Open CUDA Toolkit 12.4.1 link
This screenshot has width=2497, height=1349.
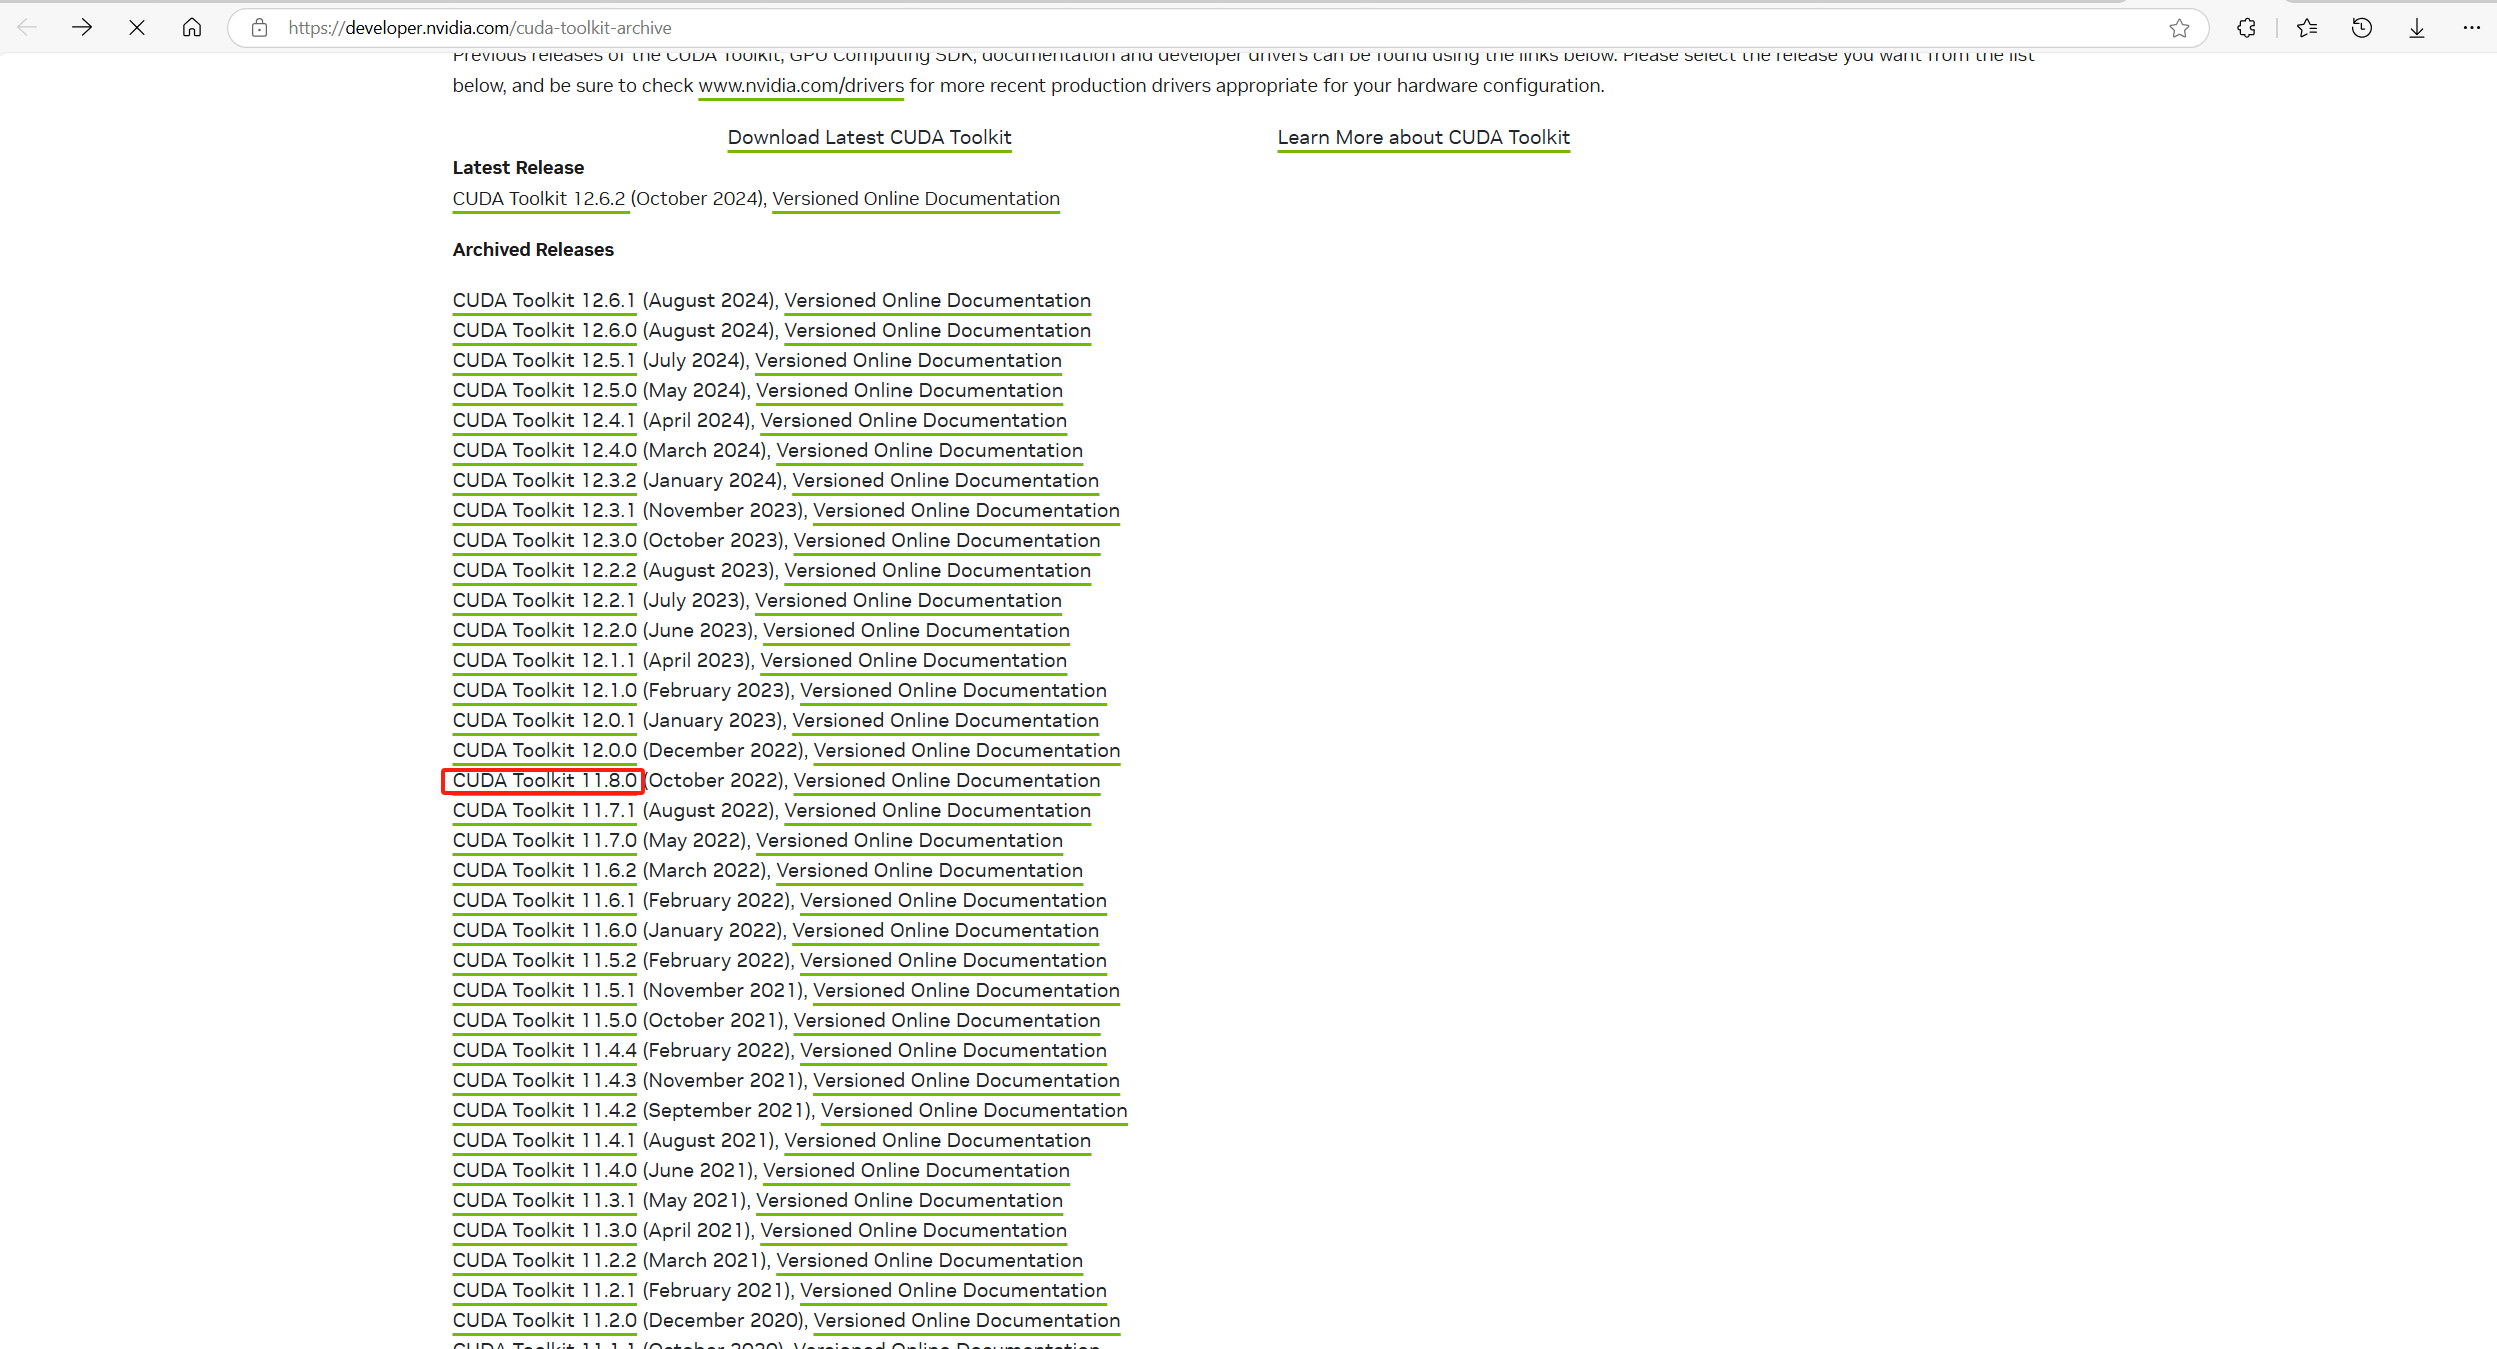(x=543, y=420)
